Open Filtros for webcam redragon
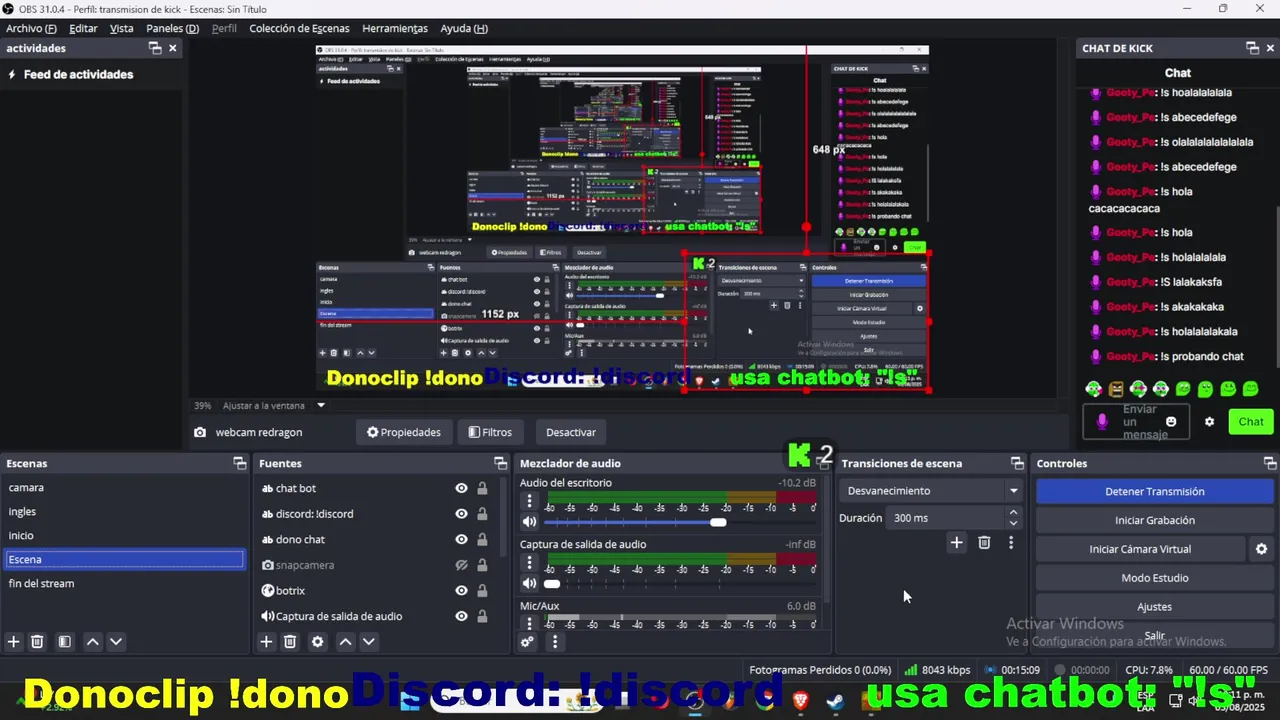Image resolution: width=1280 pixels, height=720 pixels. pos(490,432)
